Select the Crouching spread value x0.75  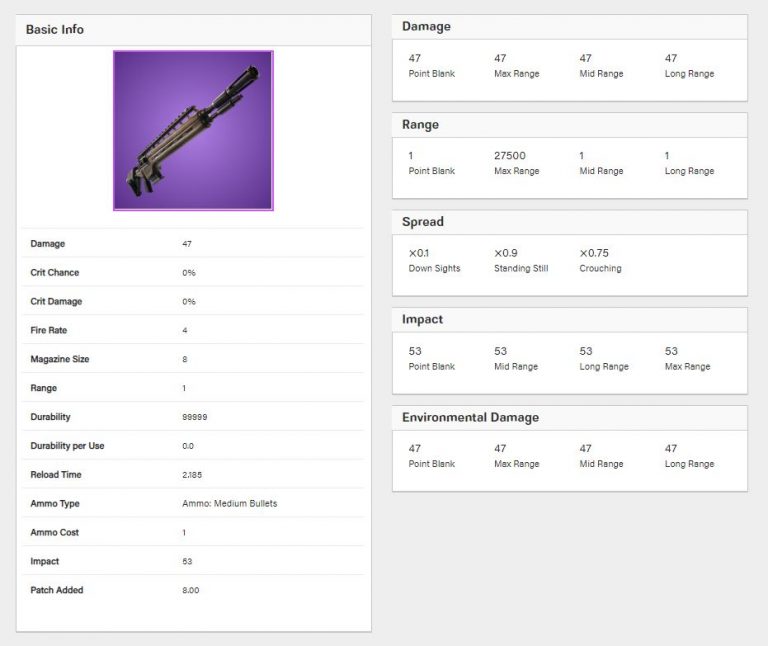(x=594, y=253)
